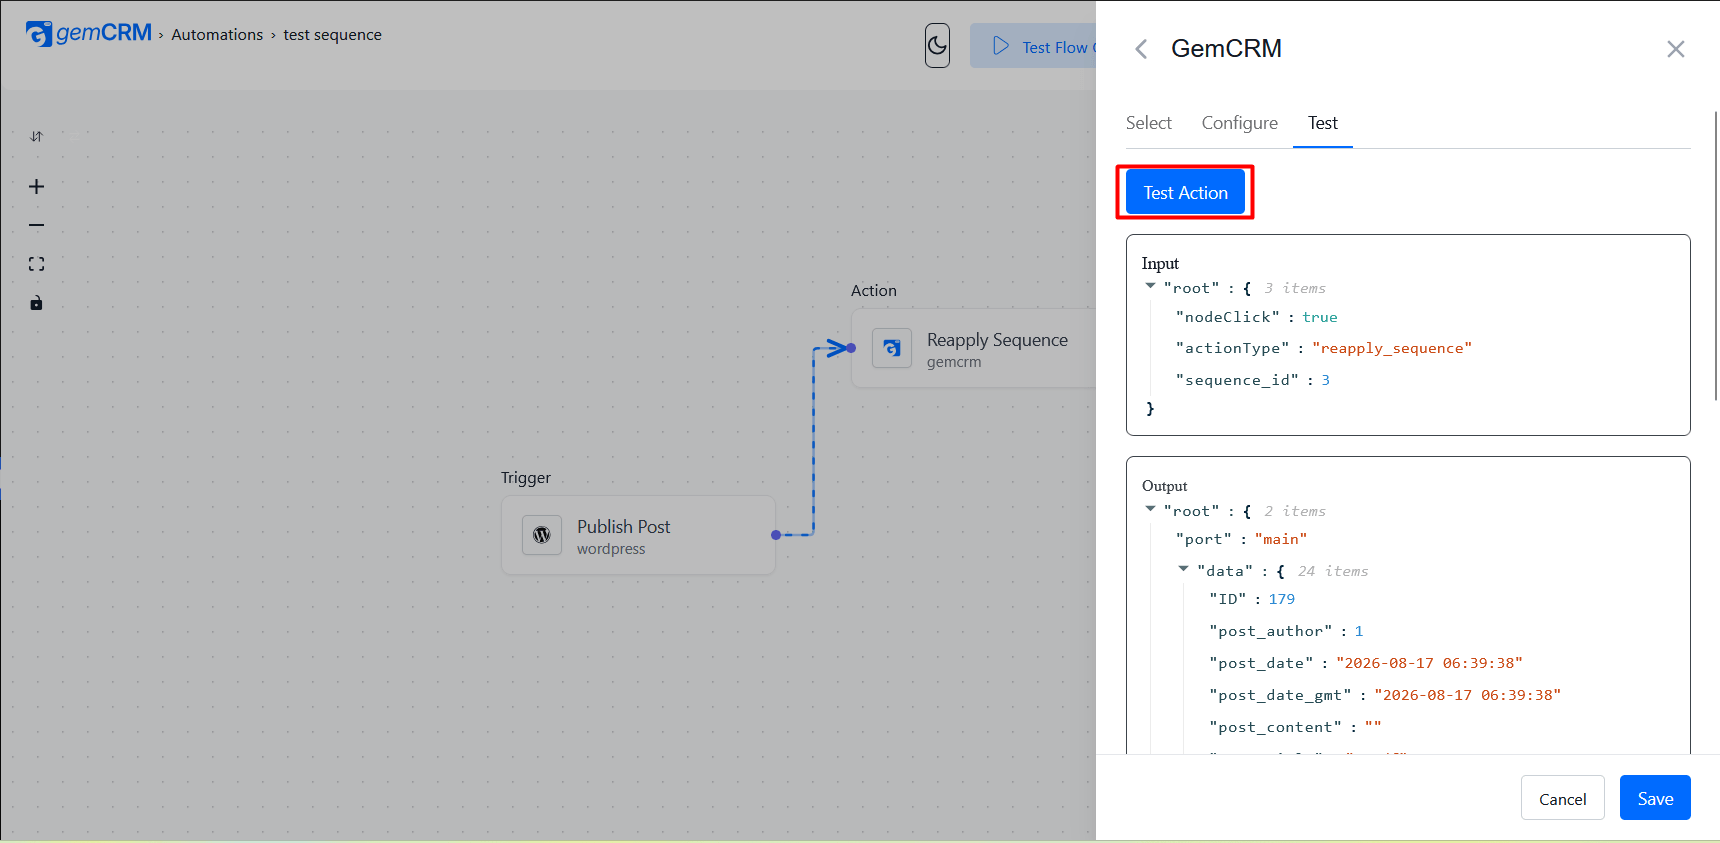Click the fit view icon
The image size is (1720, 843).
point(36,264)
